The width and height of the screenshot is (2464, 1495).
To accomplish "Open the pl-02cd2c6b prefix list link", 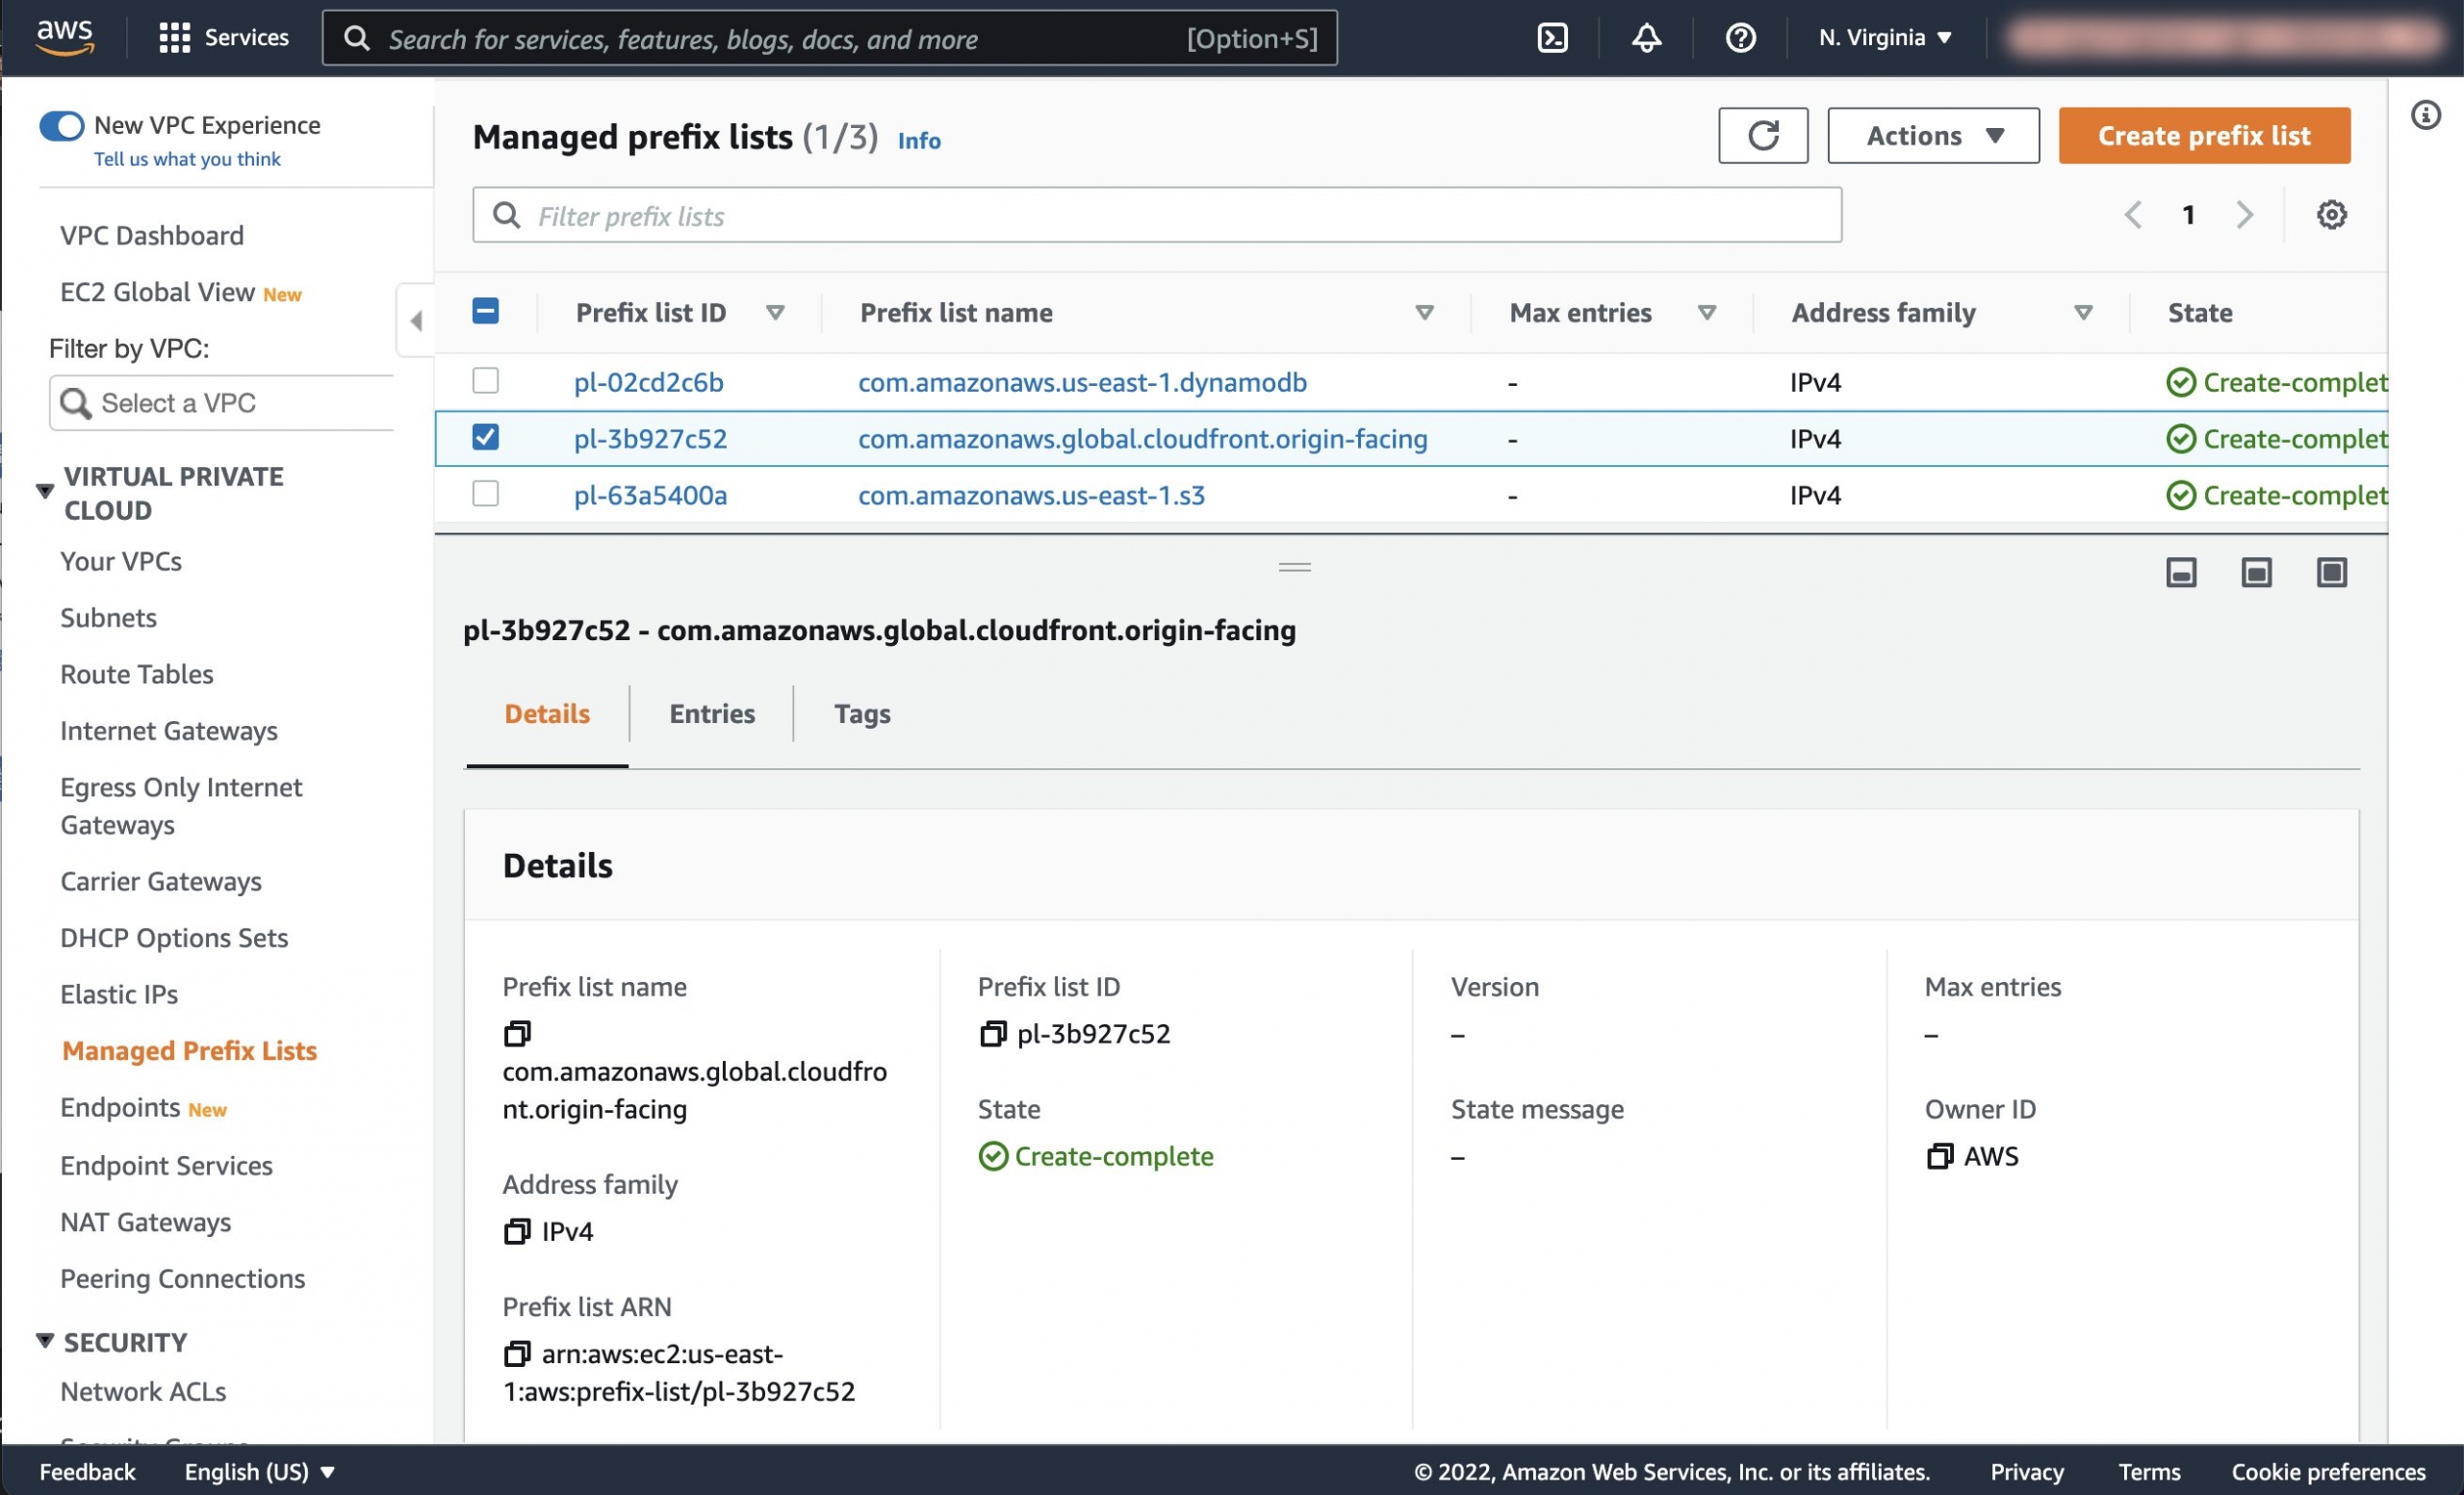I will [x=648, y=382].
